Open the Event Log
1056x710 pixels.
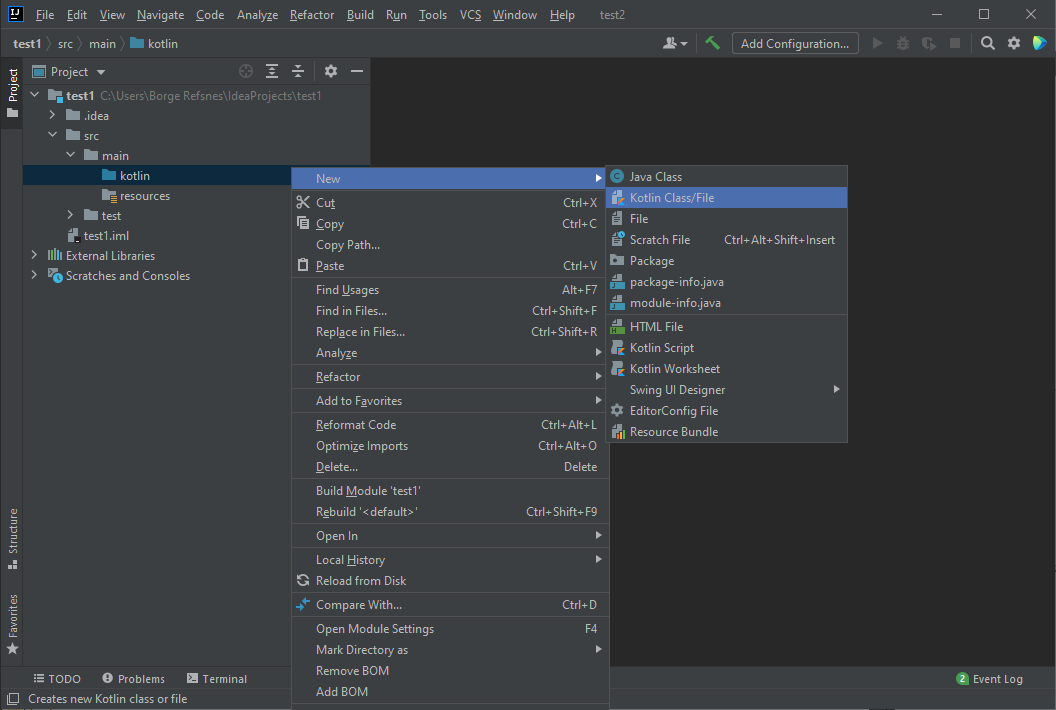click(989, 679)
